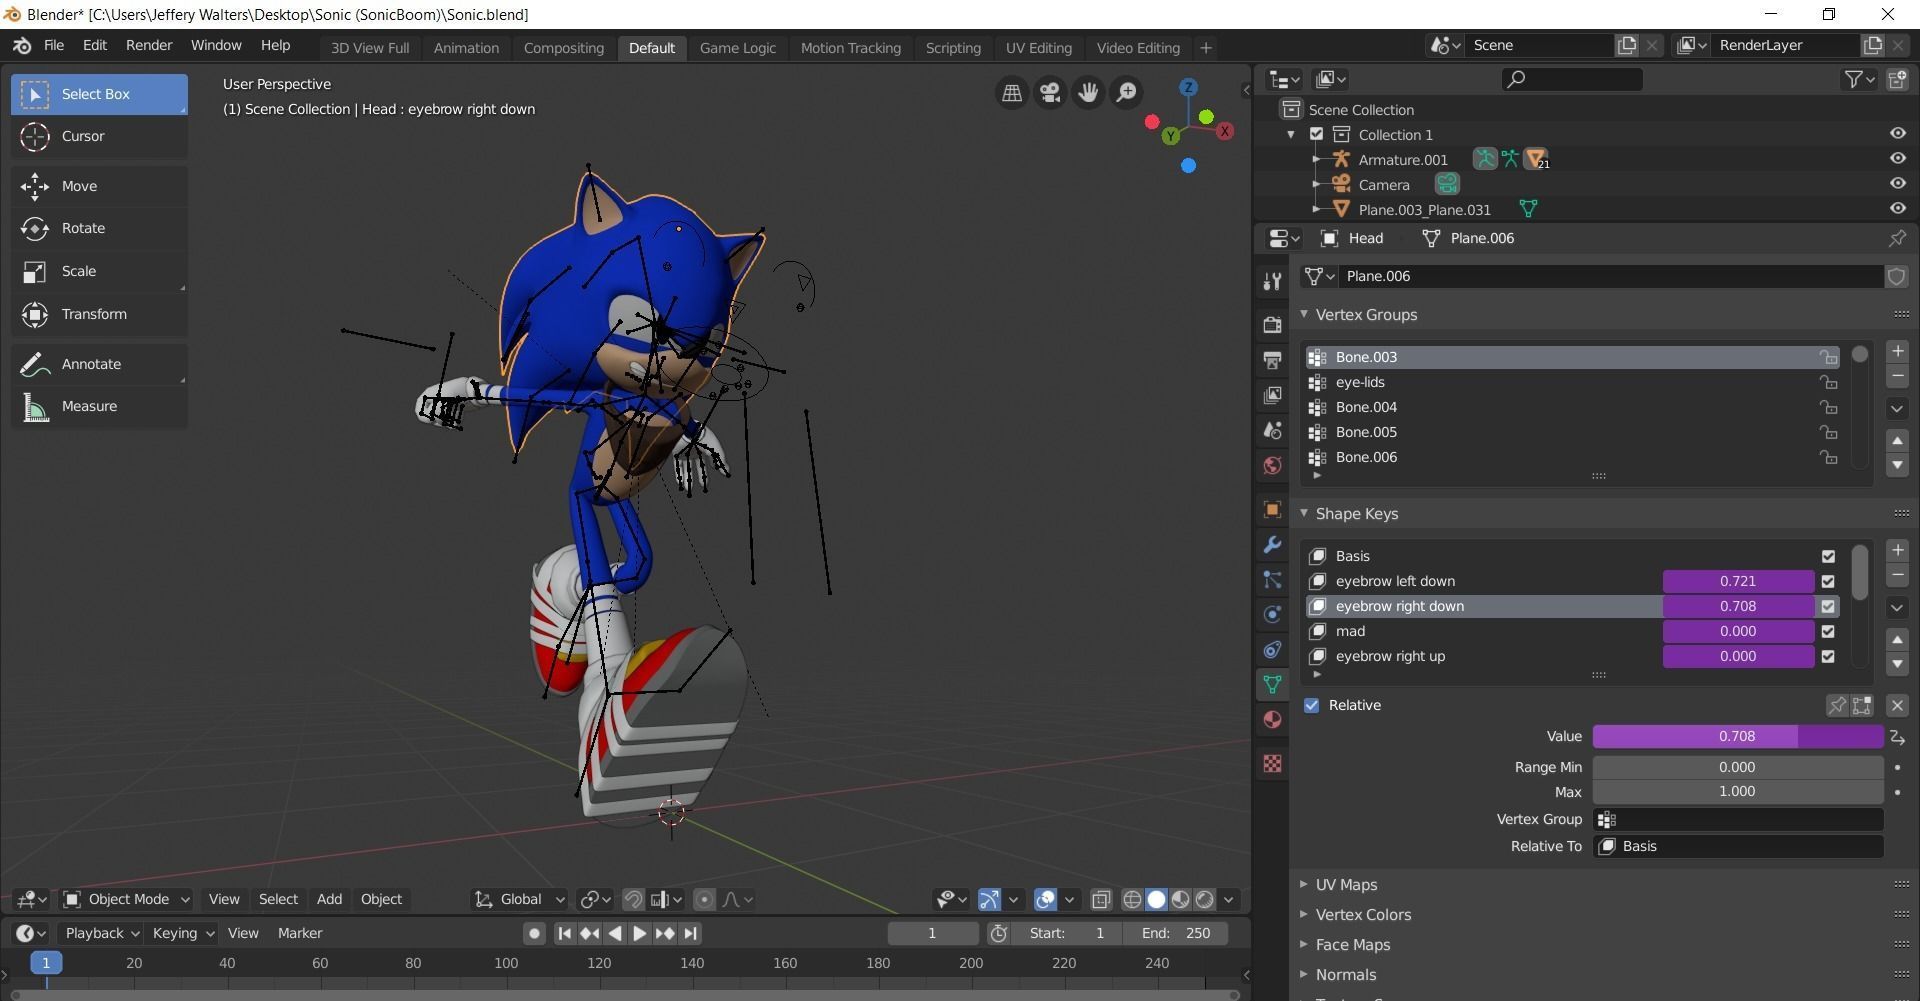Hide the Camera object in outliner

coord(1896,183)
